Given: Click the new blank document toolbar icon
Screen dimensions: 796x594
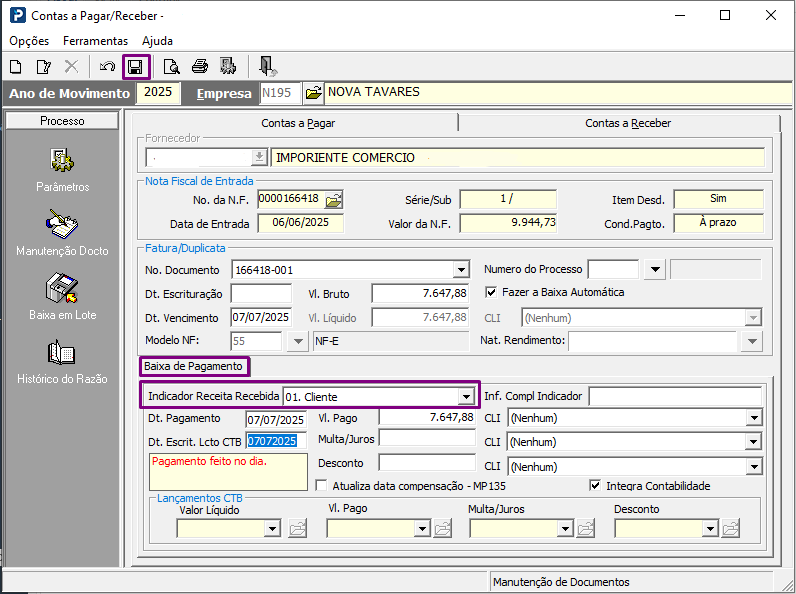Looking at the screenshot, I should [x=16, y=67].
